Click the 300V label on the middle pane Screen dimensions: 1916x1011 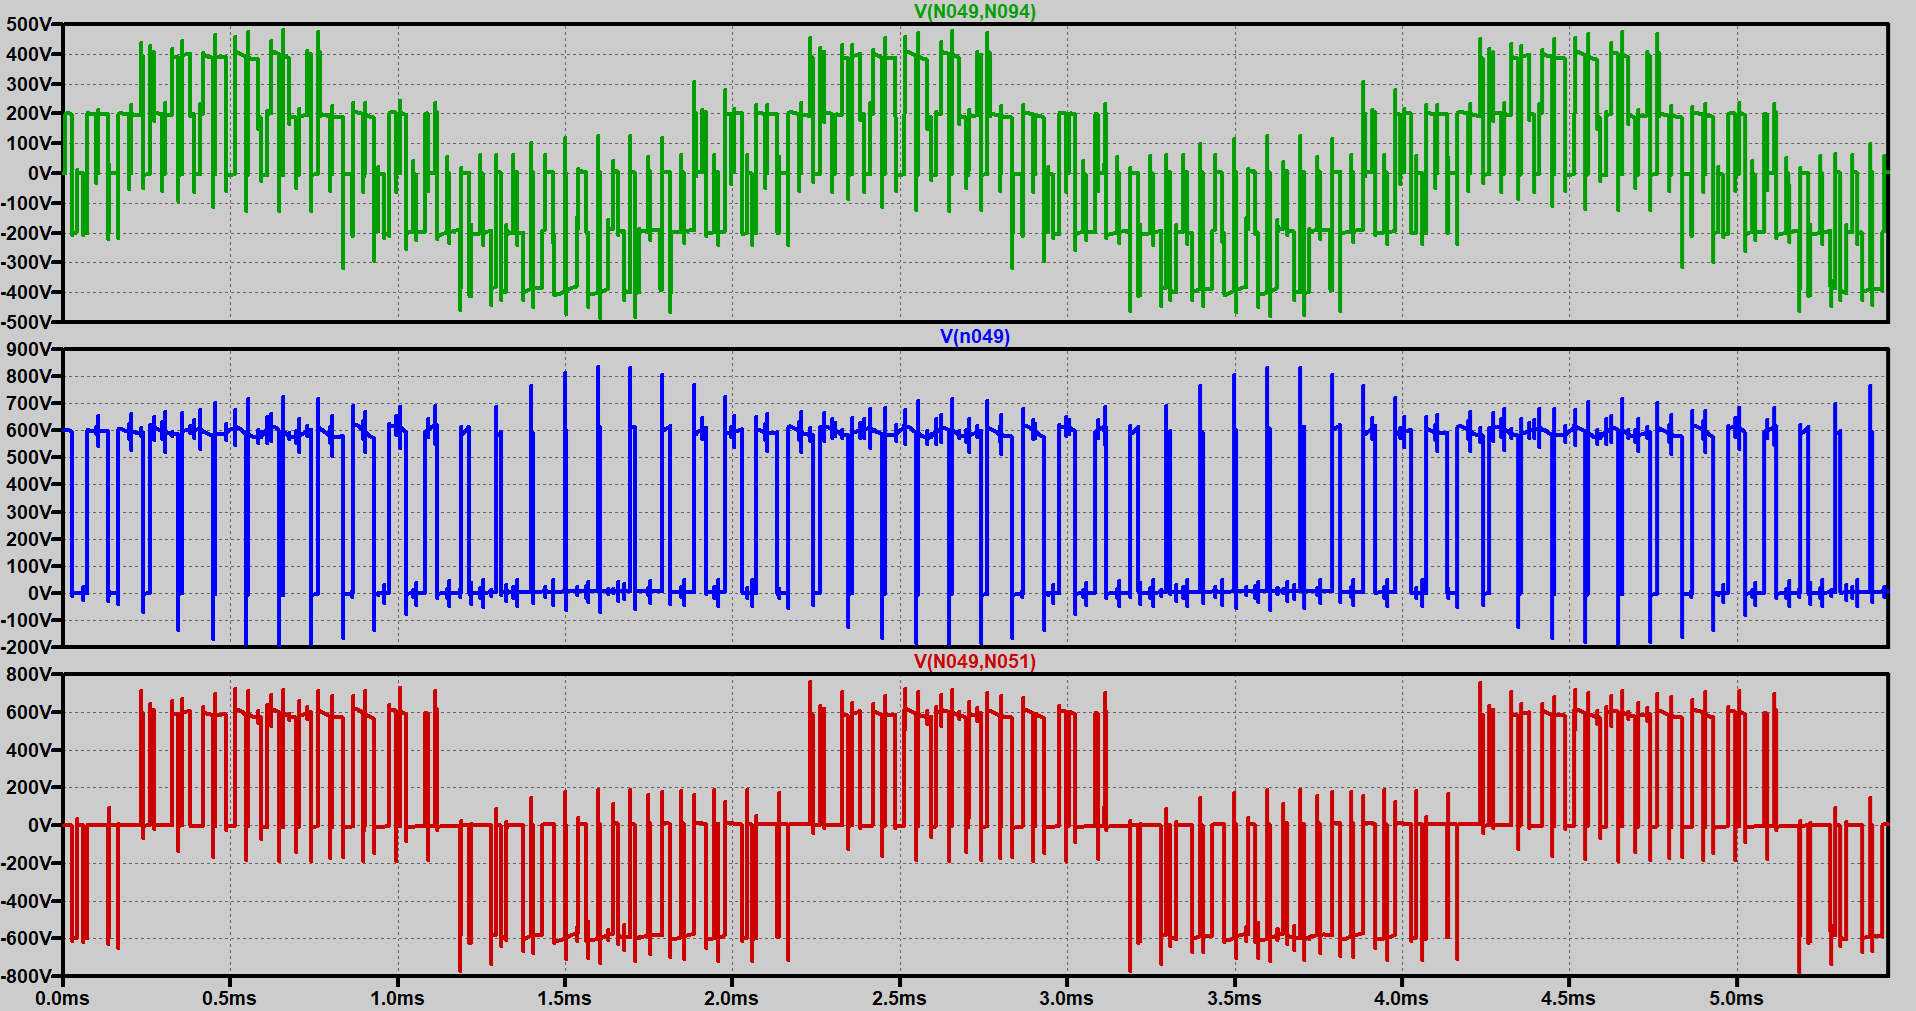click(30, 512)
